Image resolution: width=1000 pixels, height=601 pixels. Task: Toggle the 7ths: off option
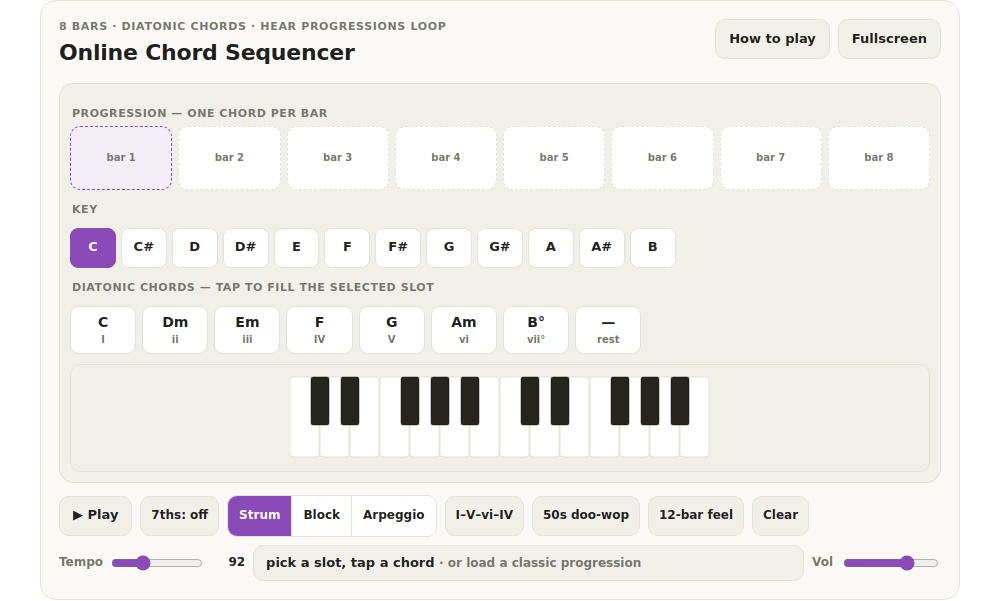tap(179, 516)
